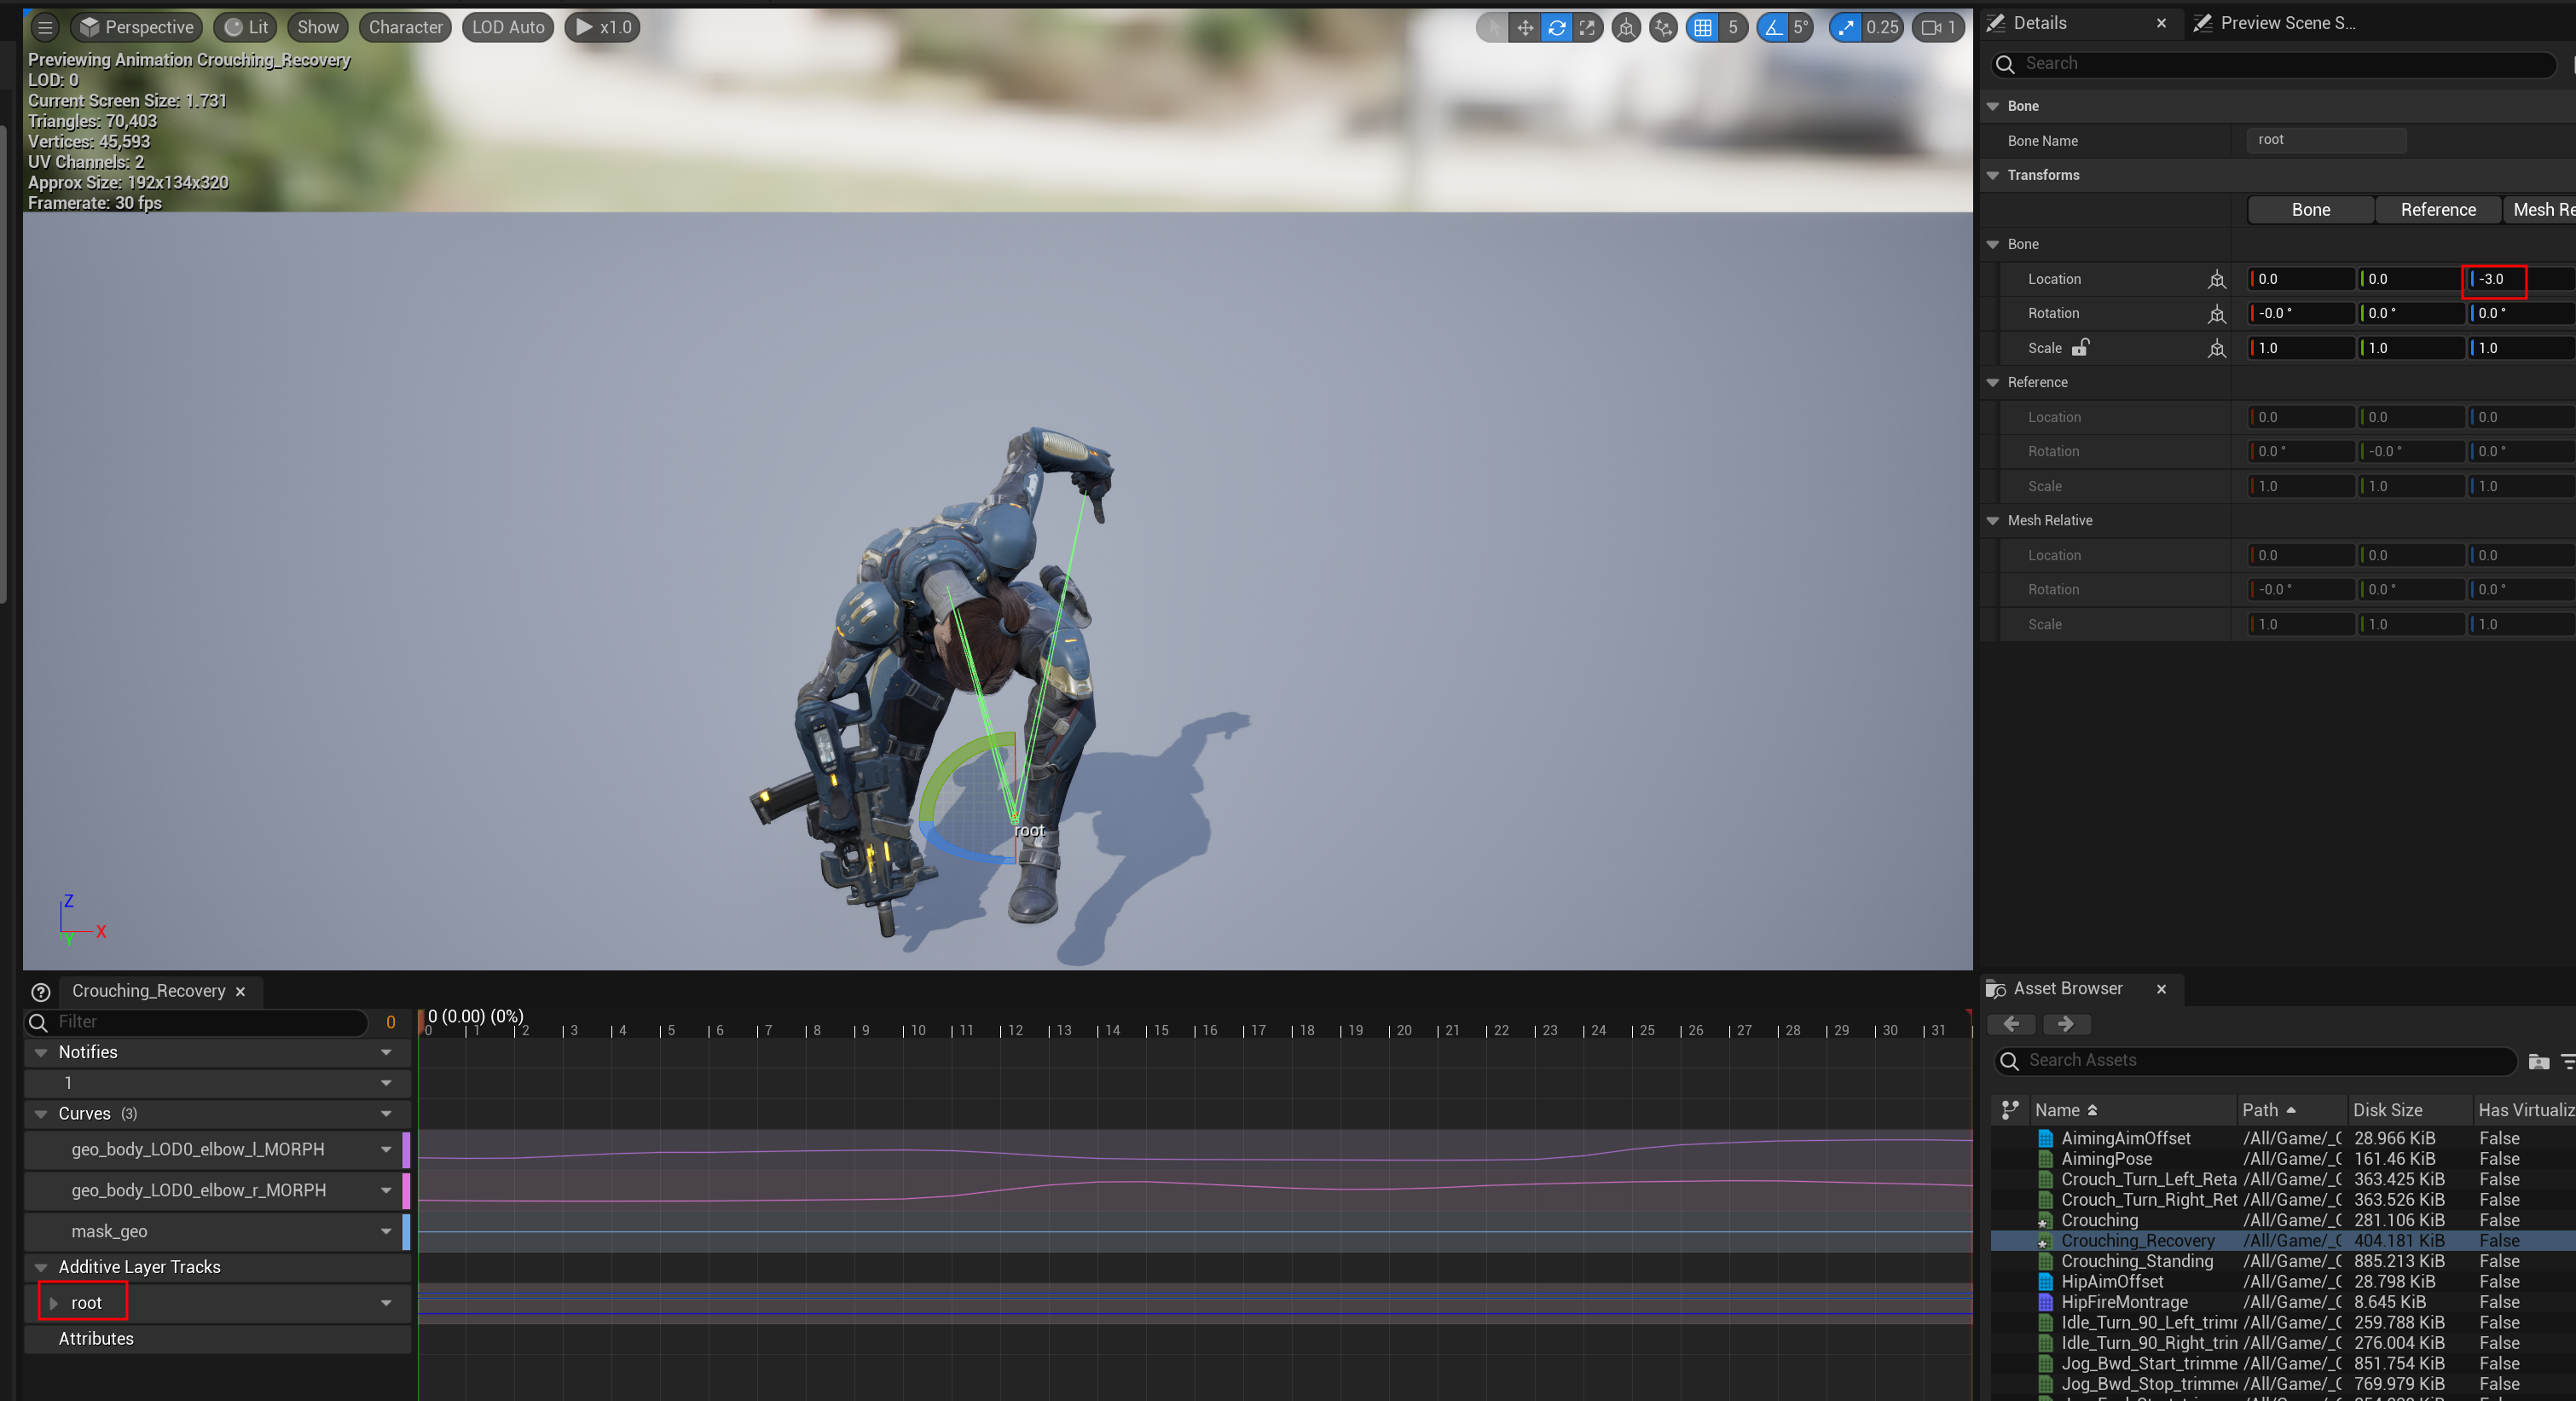Select the scale gizmo tool

pyautogui.click(x=1587, y=28)
